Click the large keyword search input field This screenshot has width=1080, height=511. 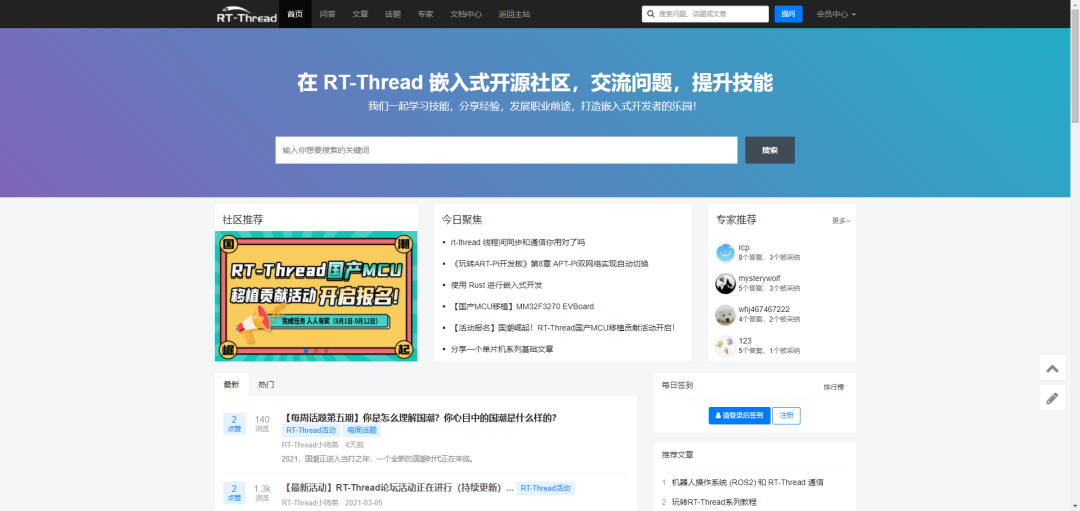tap(506, 150)
